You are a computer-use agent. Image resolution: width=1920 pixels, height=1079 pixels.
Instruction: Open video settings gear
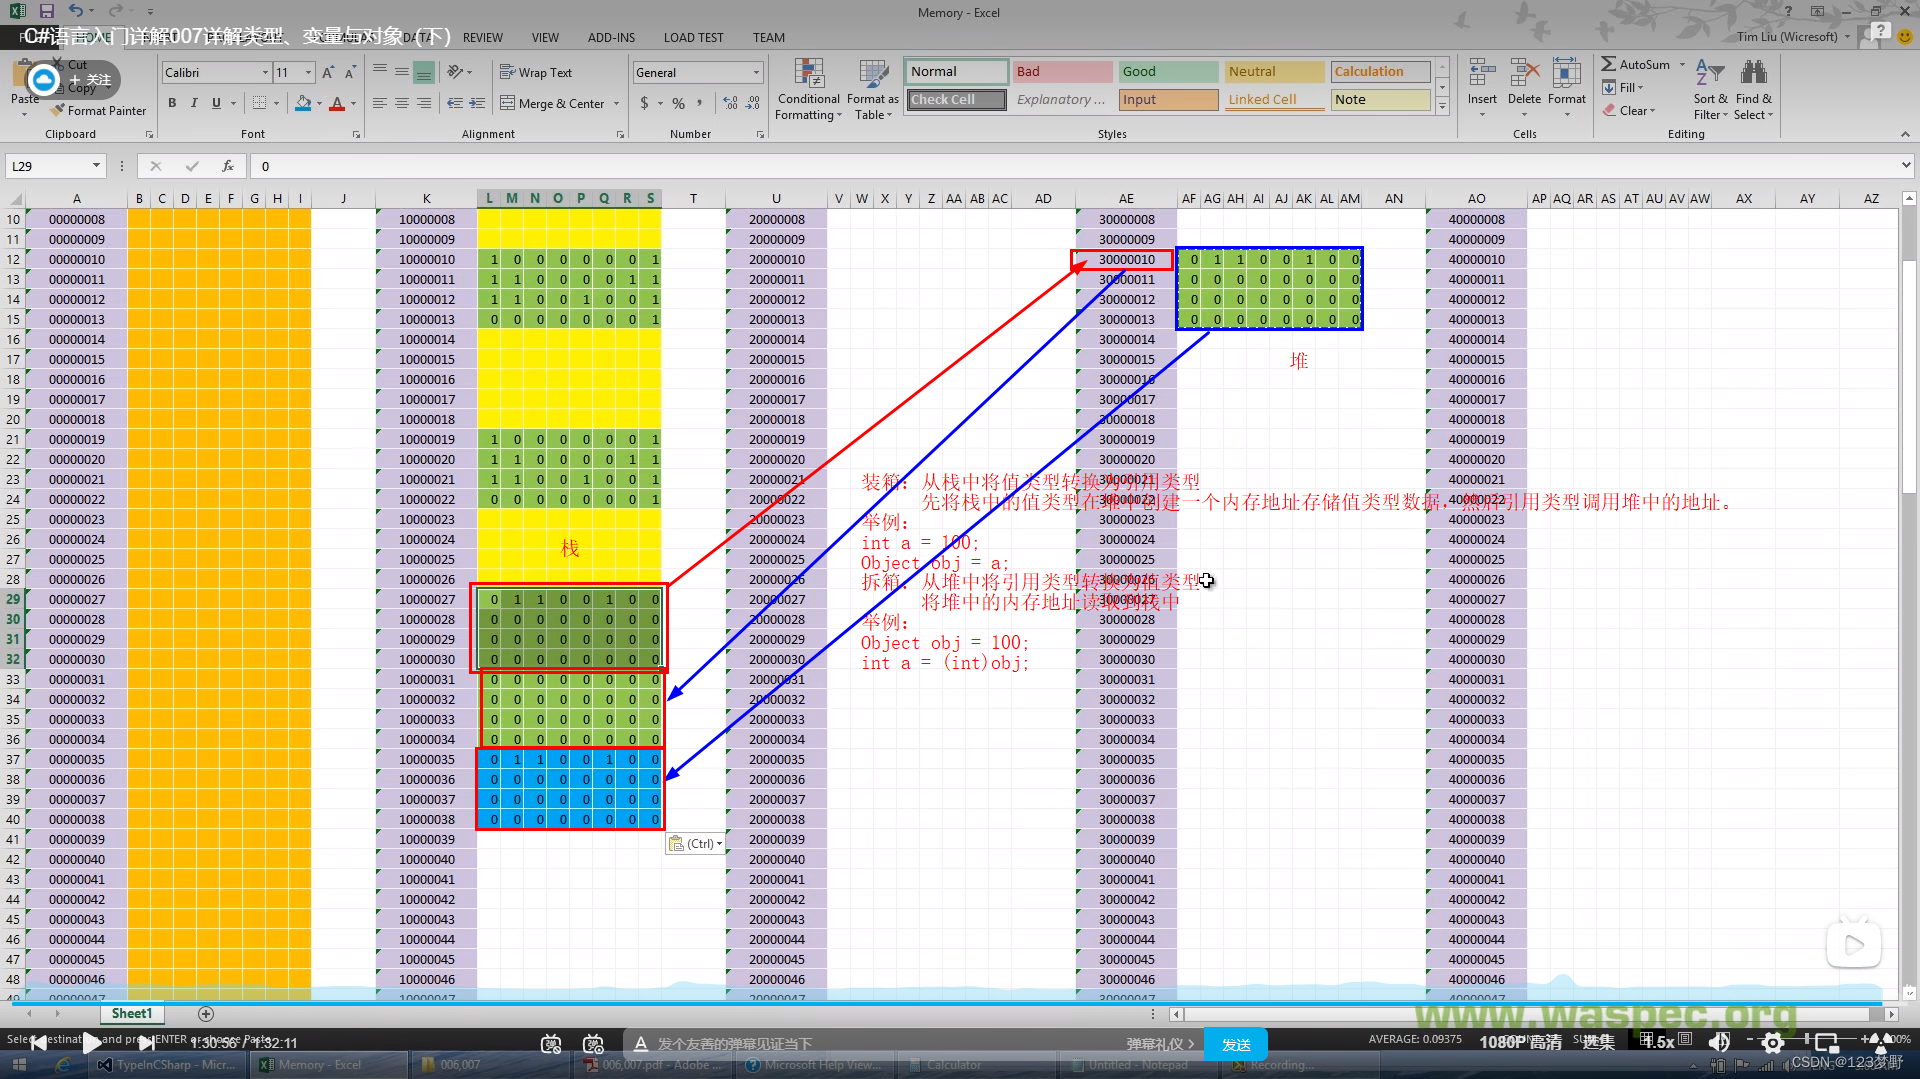[x=1772, y=1043]
